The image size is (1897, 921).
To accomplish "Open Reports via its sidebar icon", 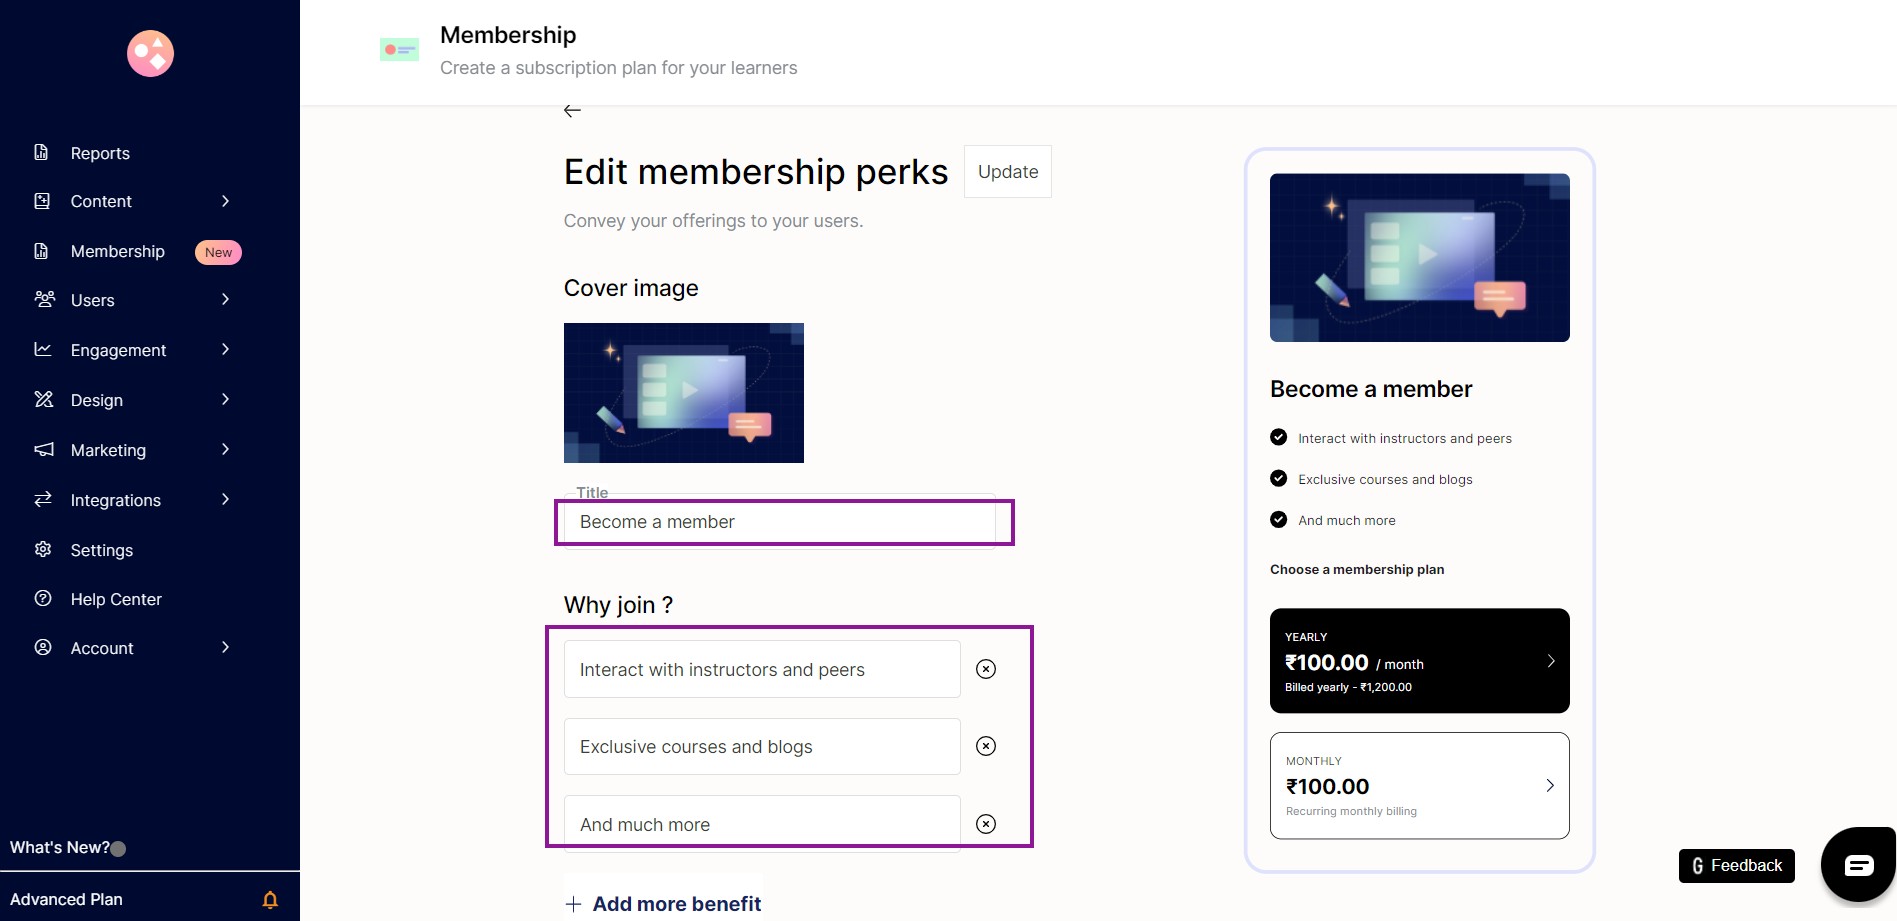I will [41, 152].
